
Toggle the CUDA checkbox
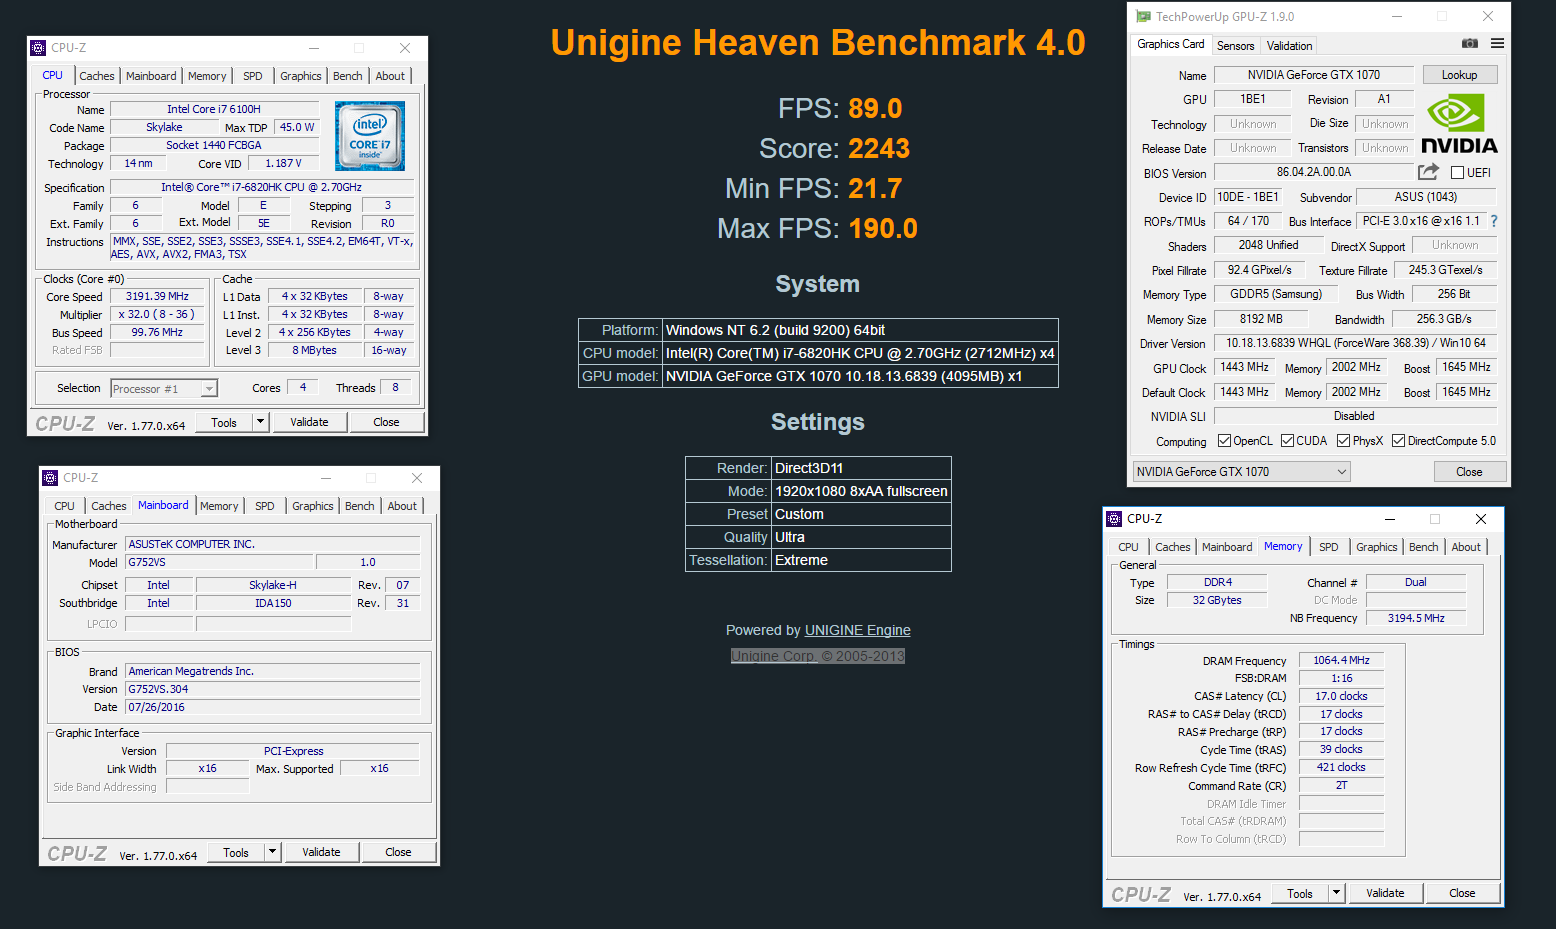click(x=1287, y=441)
